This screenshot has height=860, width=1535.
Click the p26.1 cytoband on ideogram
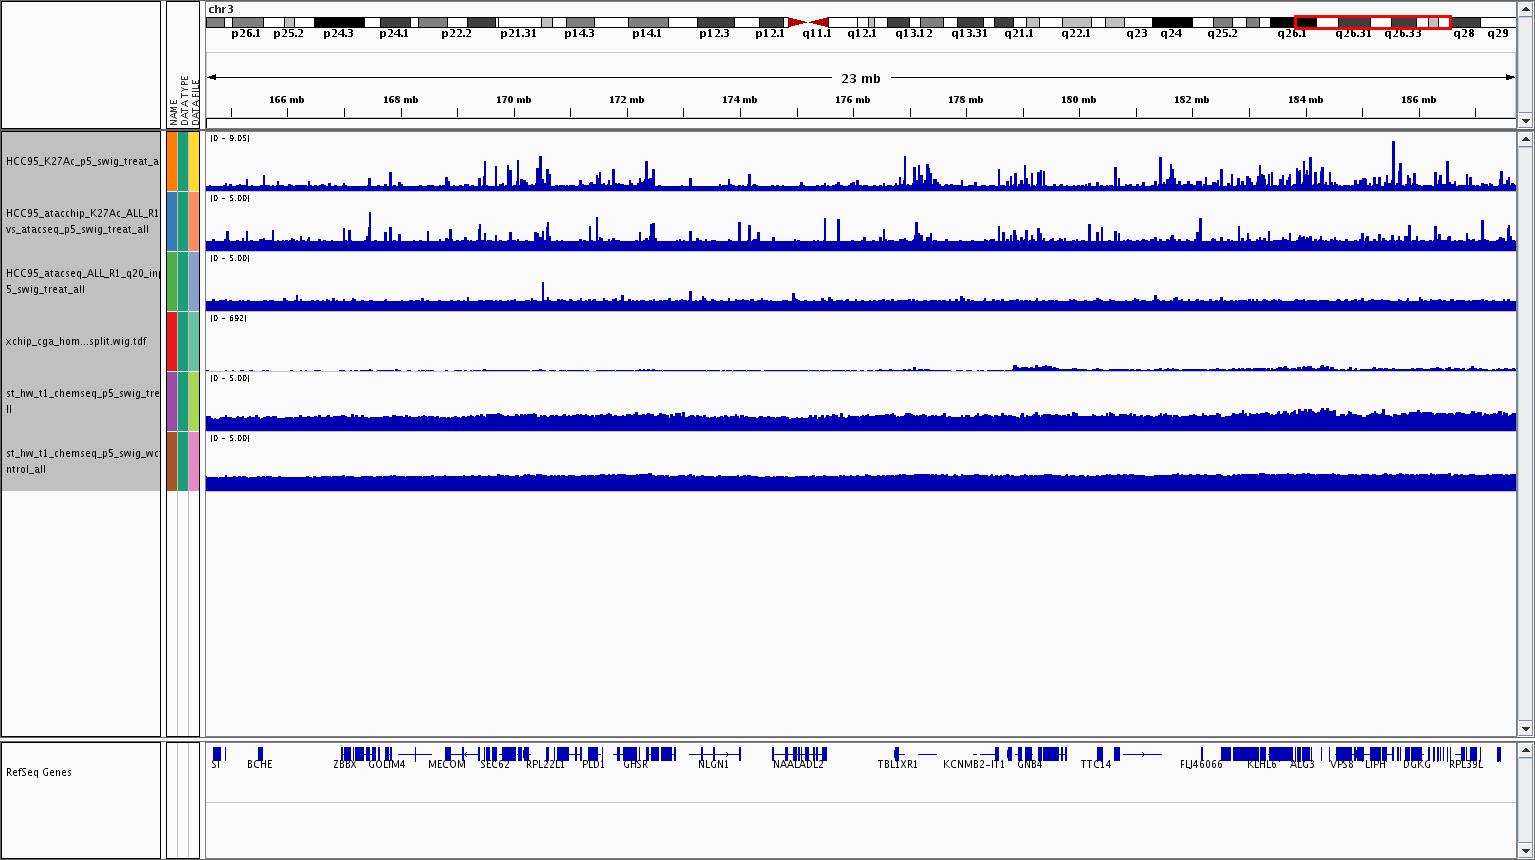(x=246, y=22)
